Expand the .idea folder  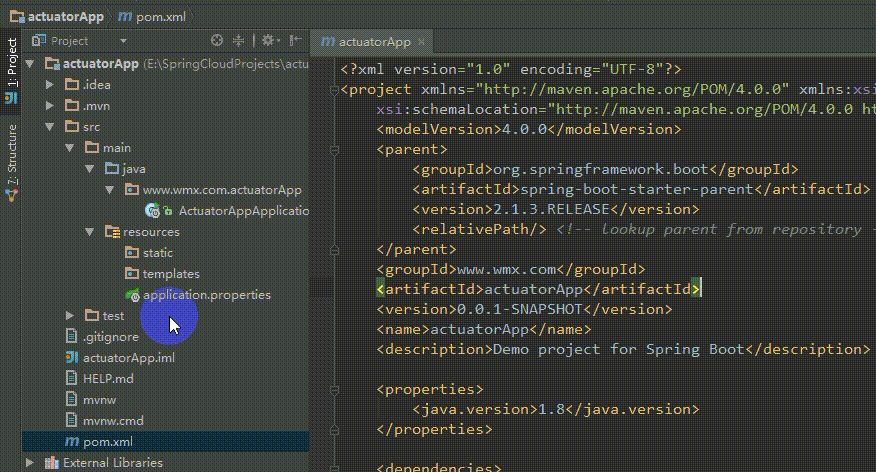(x=50, y=85)
